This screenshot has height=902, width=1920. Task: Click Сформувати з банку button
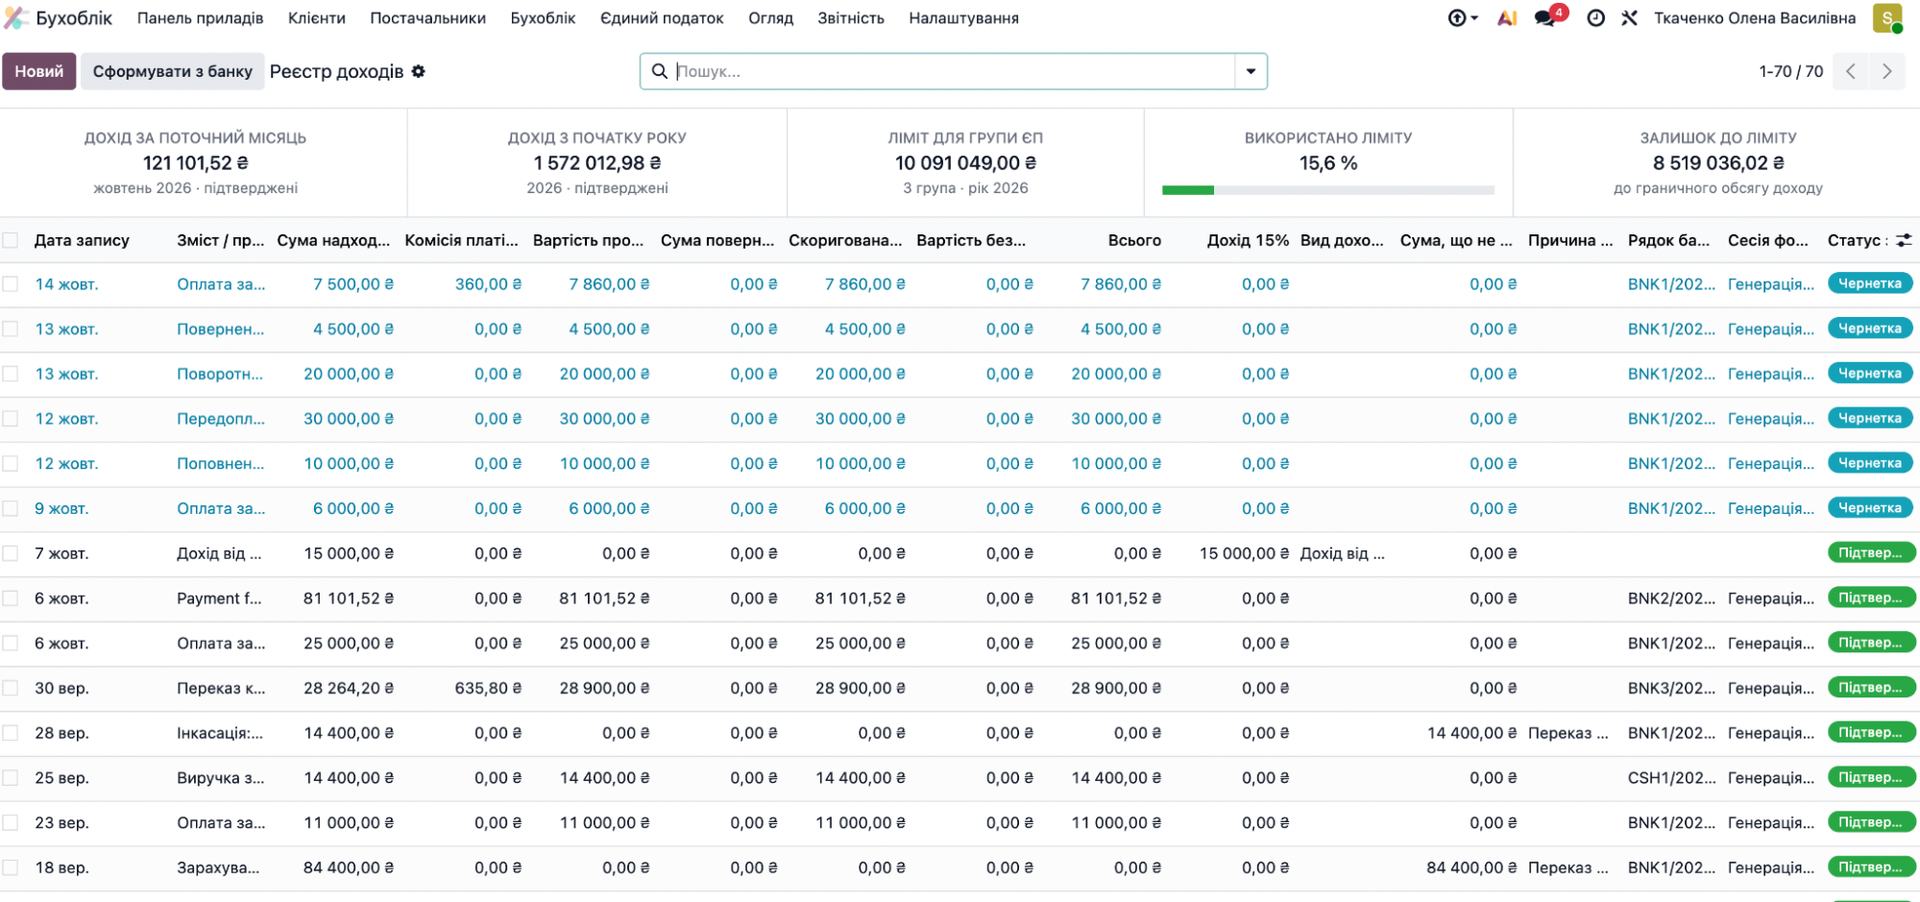(173, 71)
